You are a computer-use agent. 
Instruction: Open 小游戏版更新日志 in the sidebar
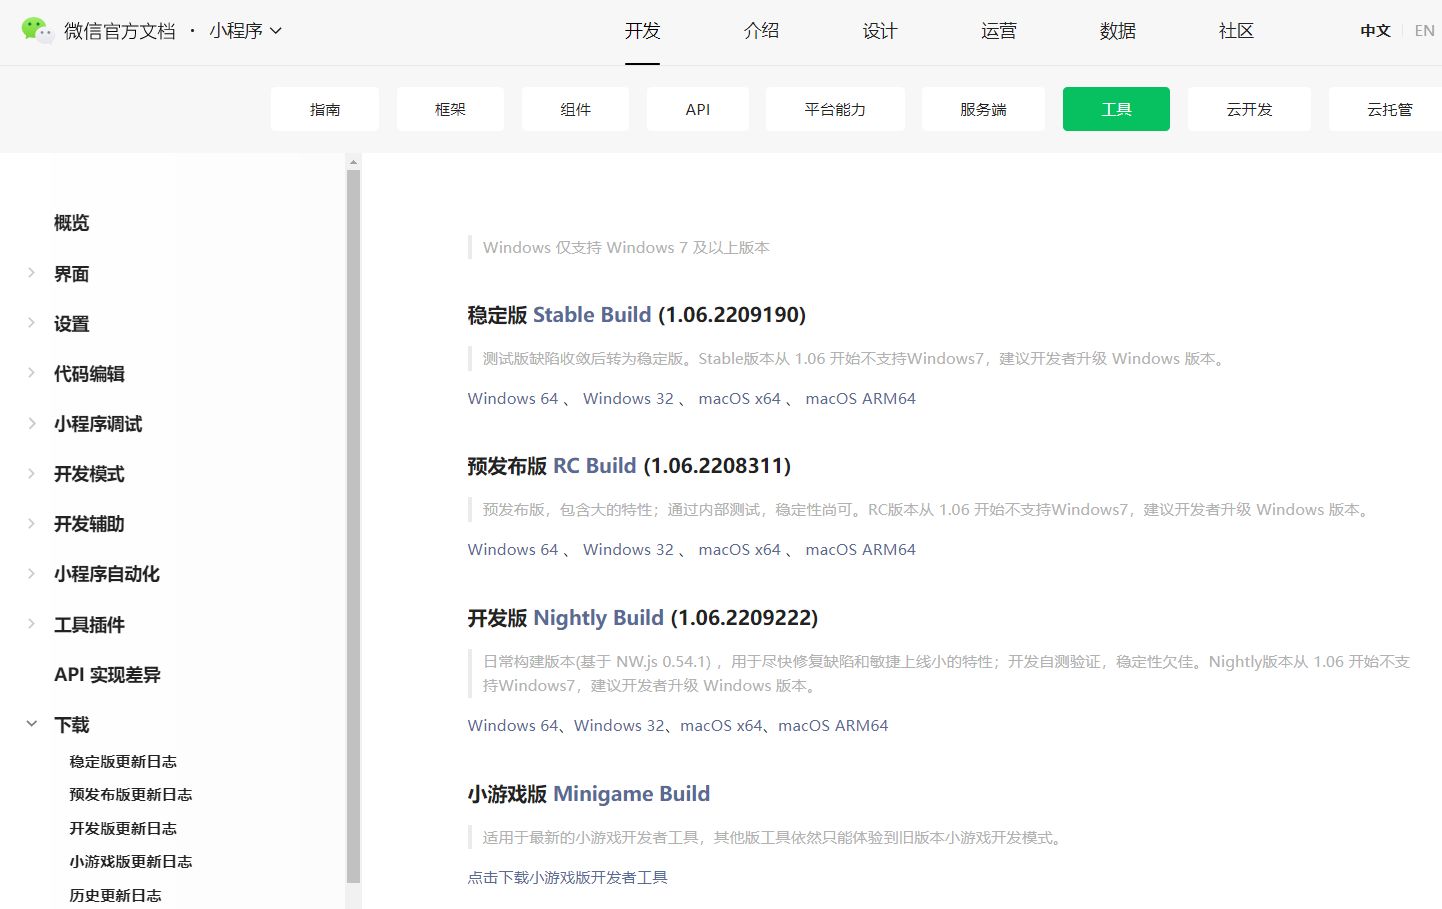[x=131, y=861]
